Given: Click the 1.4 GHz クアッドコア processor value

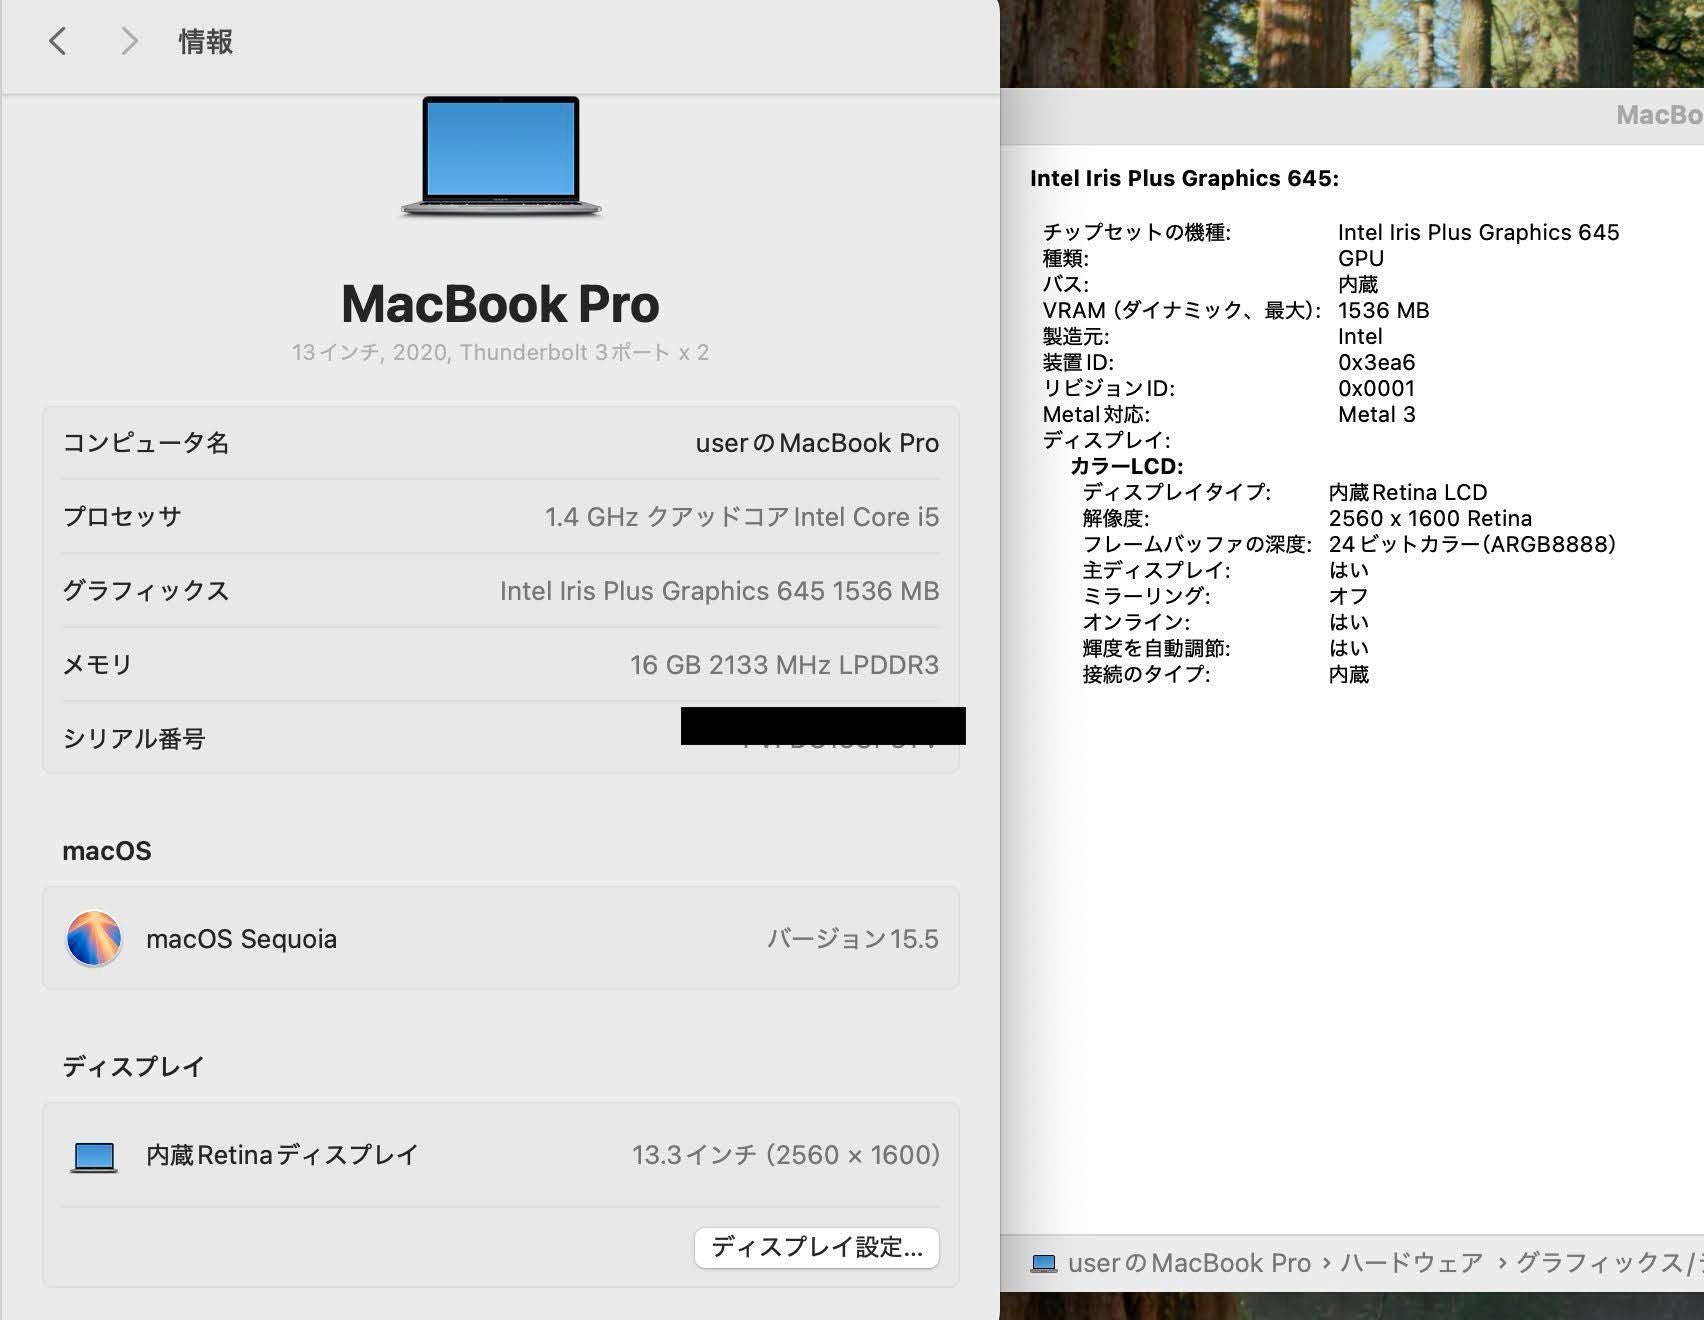Looking at the screenshot, I should click(741, 517).
